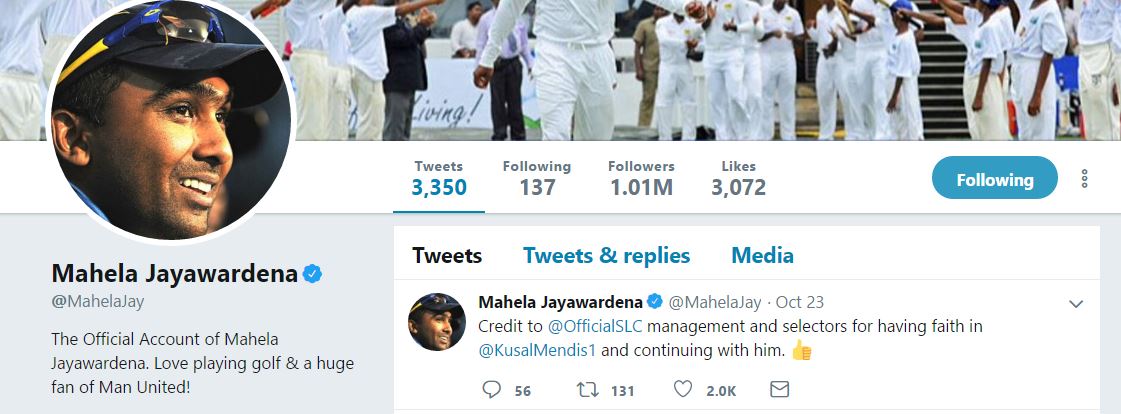The width and height of the screenshot is (1121, 414).
Task: Switch to Tweets & replies tab
Action: click(x=606, y=255)
